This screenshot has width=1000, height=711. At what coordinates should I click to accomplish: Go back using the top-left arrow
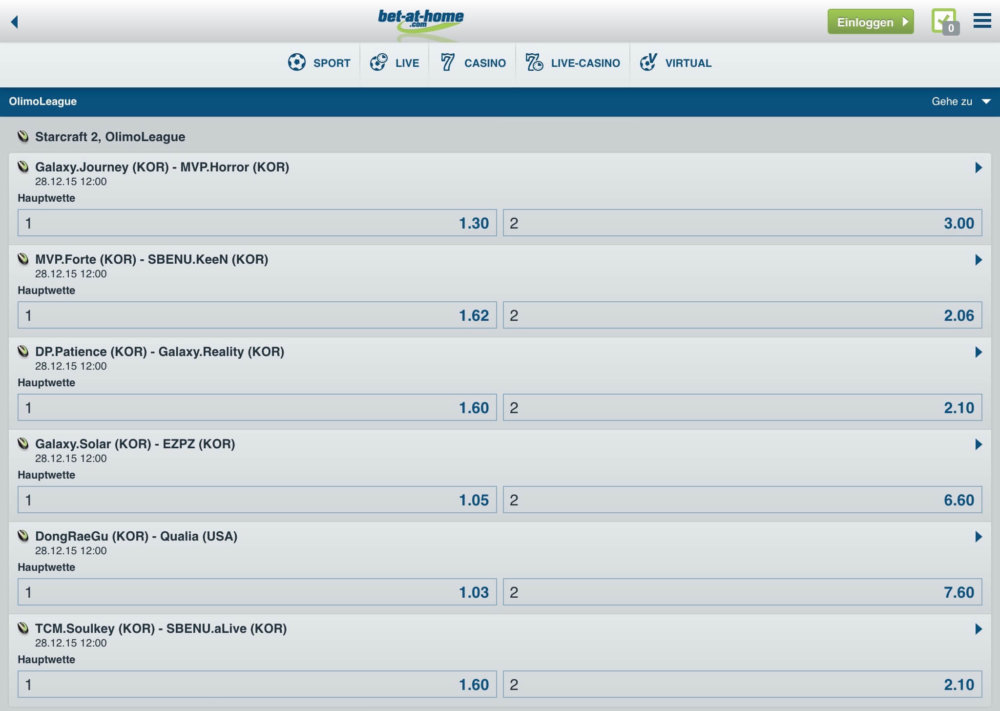coord(15,22)
